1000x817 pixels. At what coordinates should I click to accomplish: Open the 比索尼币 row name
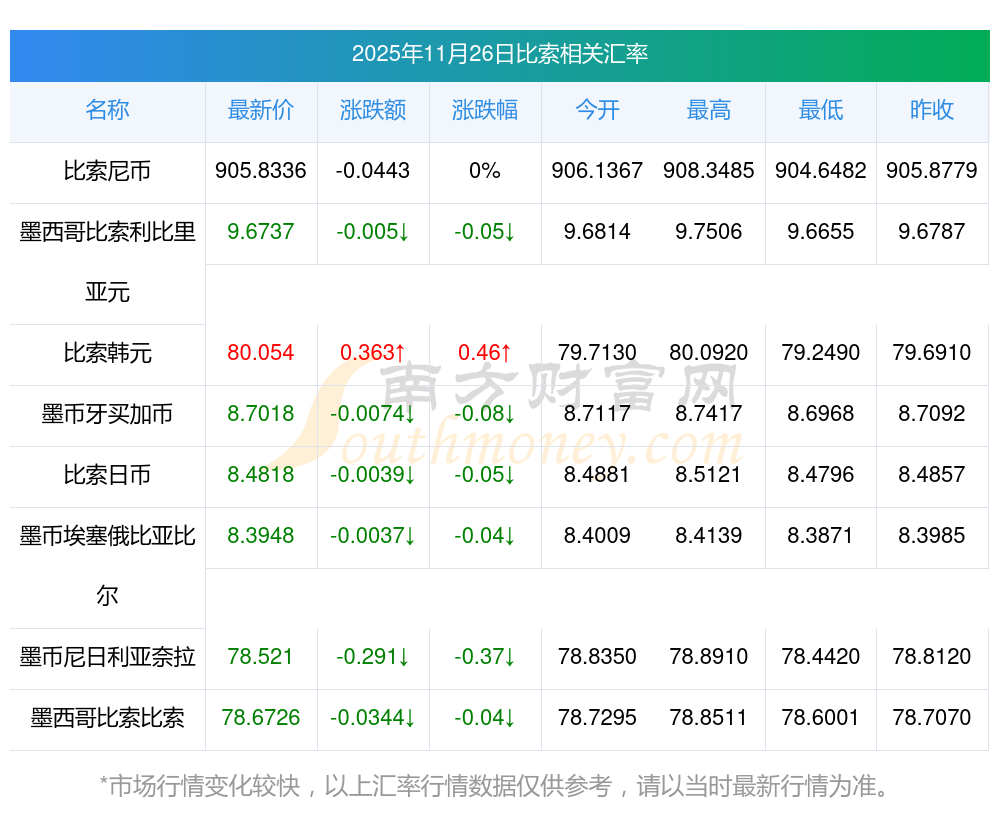107,171
